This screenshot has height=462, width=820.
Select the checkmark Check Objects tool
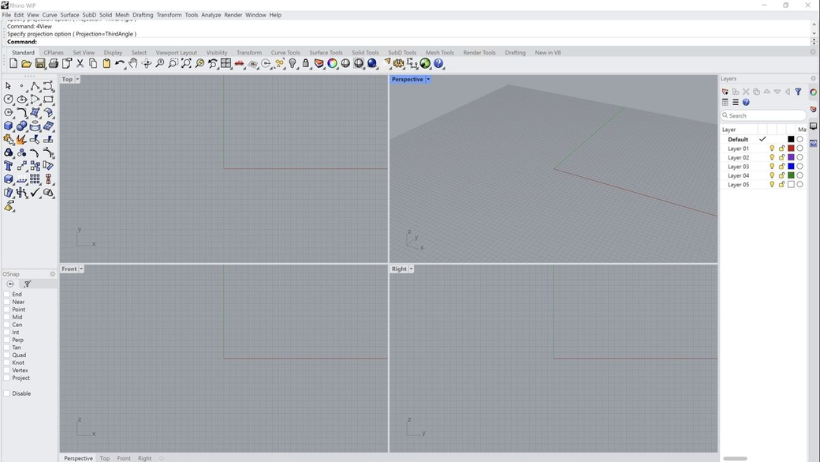(x=35, y=193)
